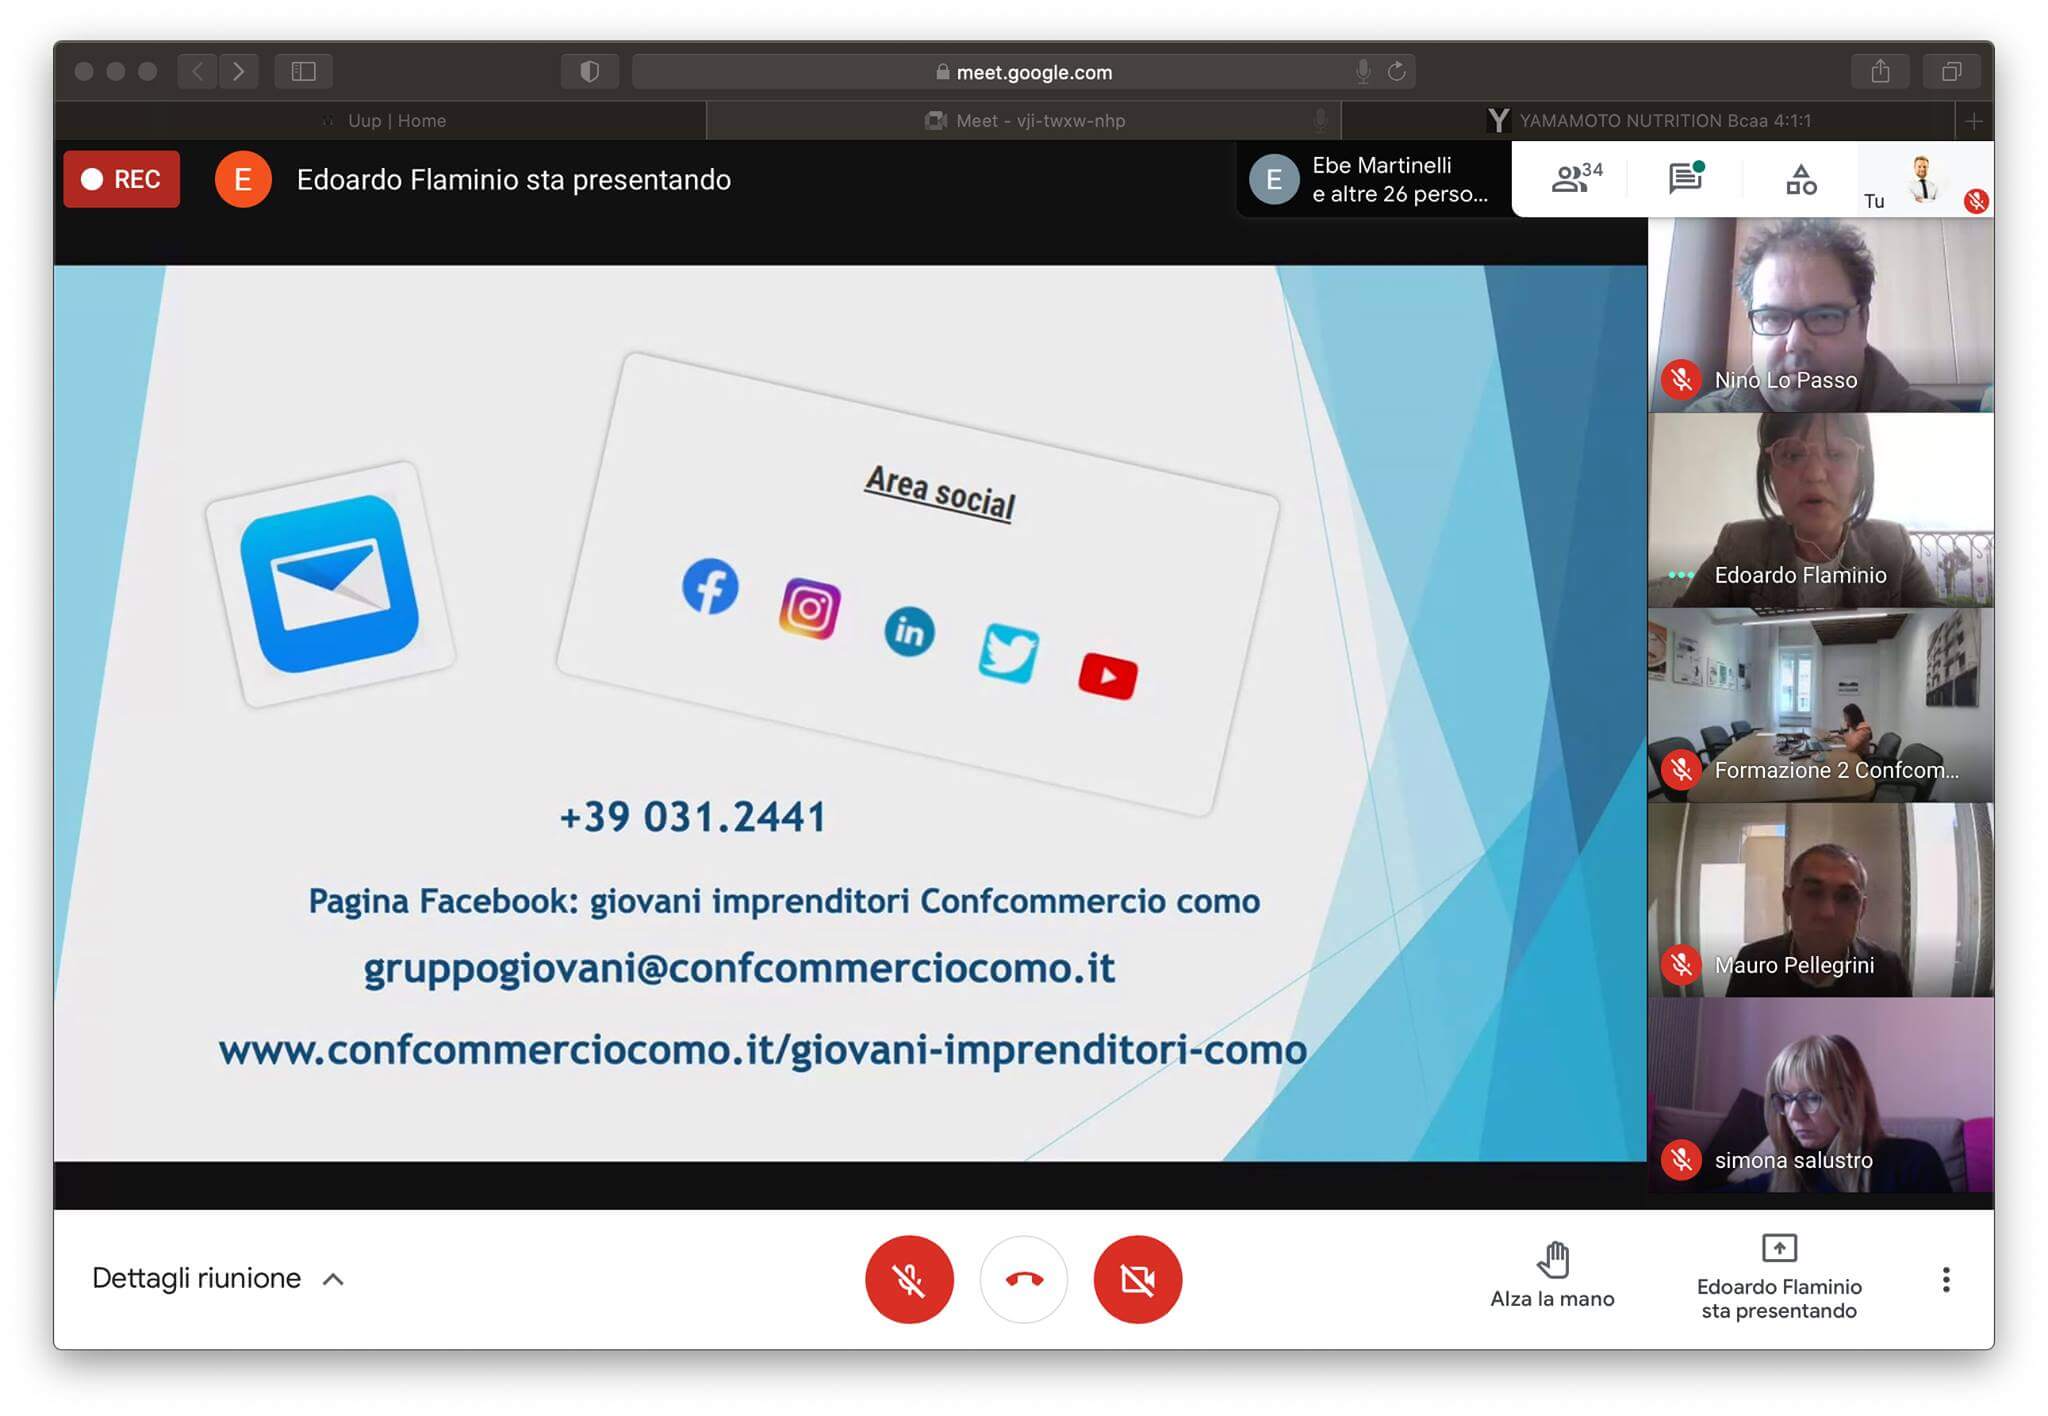Open Edoardo Flaminio sta presentando options
This screenshot has width=2048, height=1416.
[x=1778, y=1277]
